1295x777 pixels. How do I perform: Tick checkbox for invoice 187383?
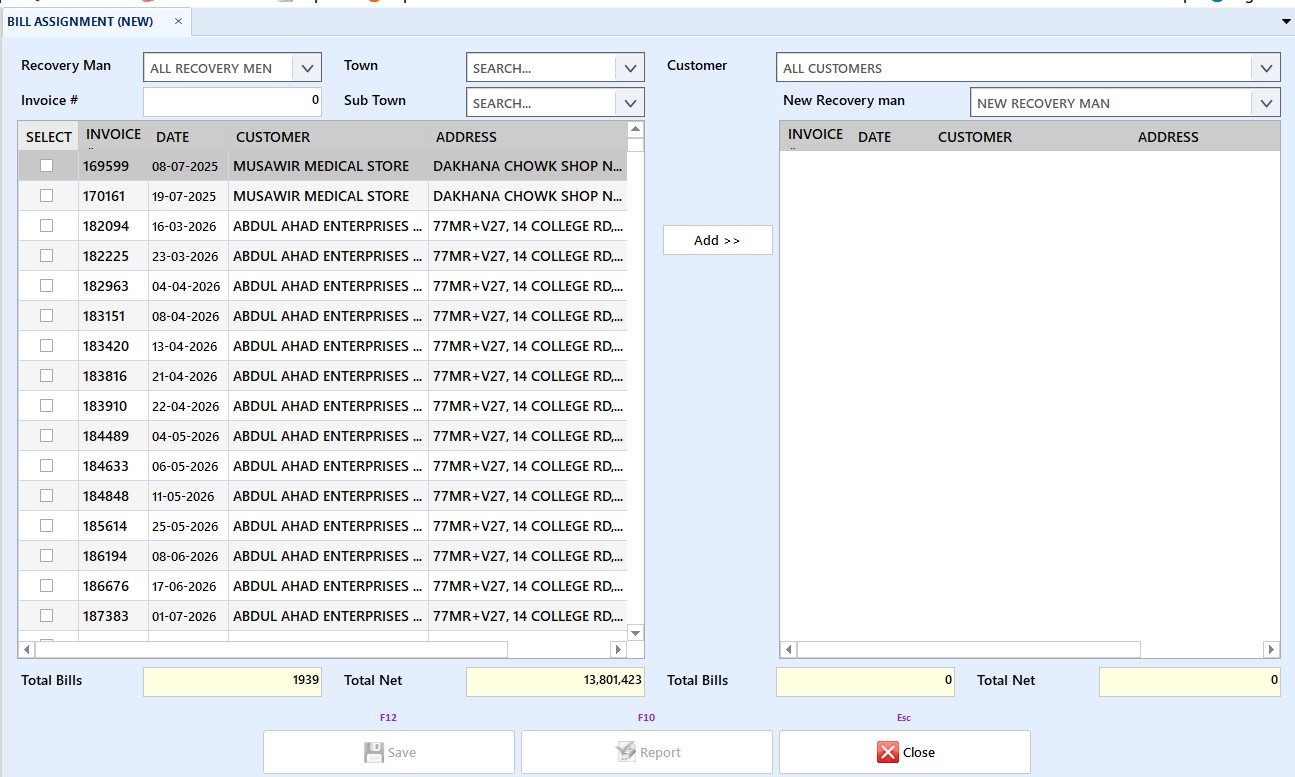46,616
